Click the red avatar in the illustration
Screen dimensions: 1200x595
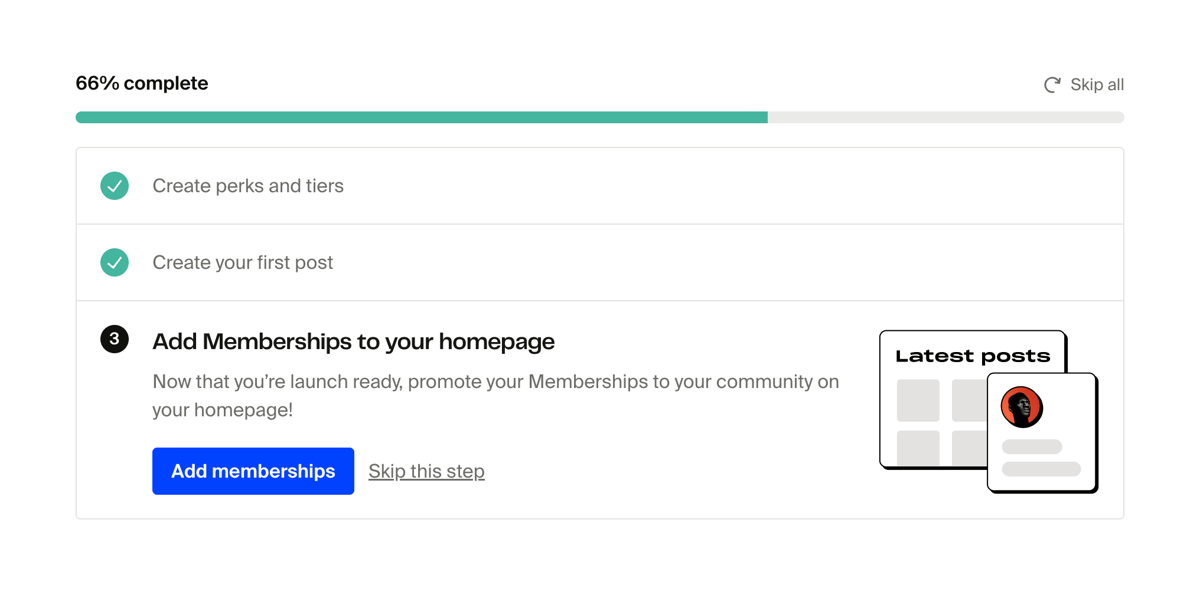pyautogui.click(x=1021, y=407)
